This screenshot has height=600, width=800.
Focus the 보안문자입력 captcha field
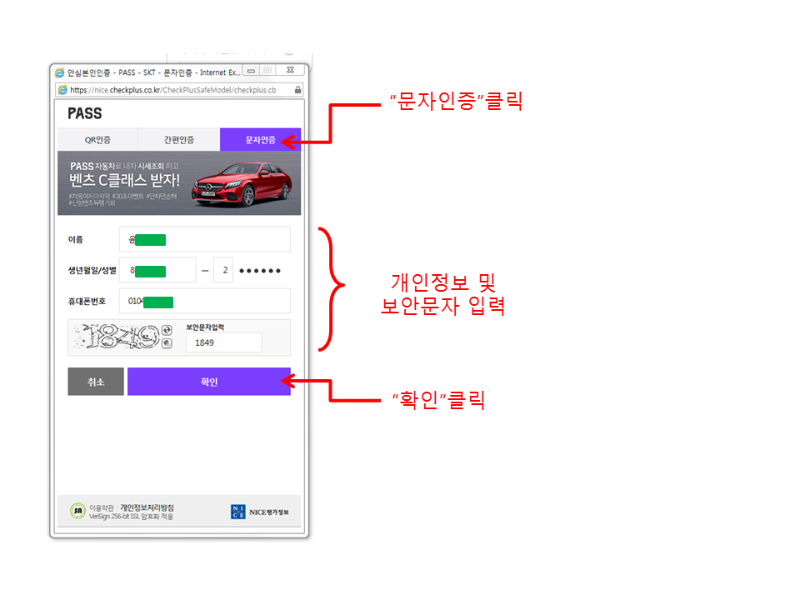pyautogui.click(x=224, y=343)
